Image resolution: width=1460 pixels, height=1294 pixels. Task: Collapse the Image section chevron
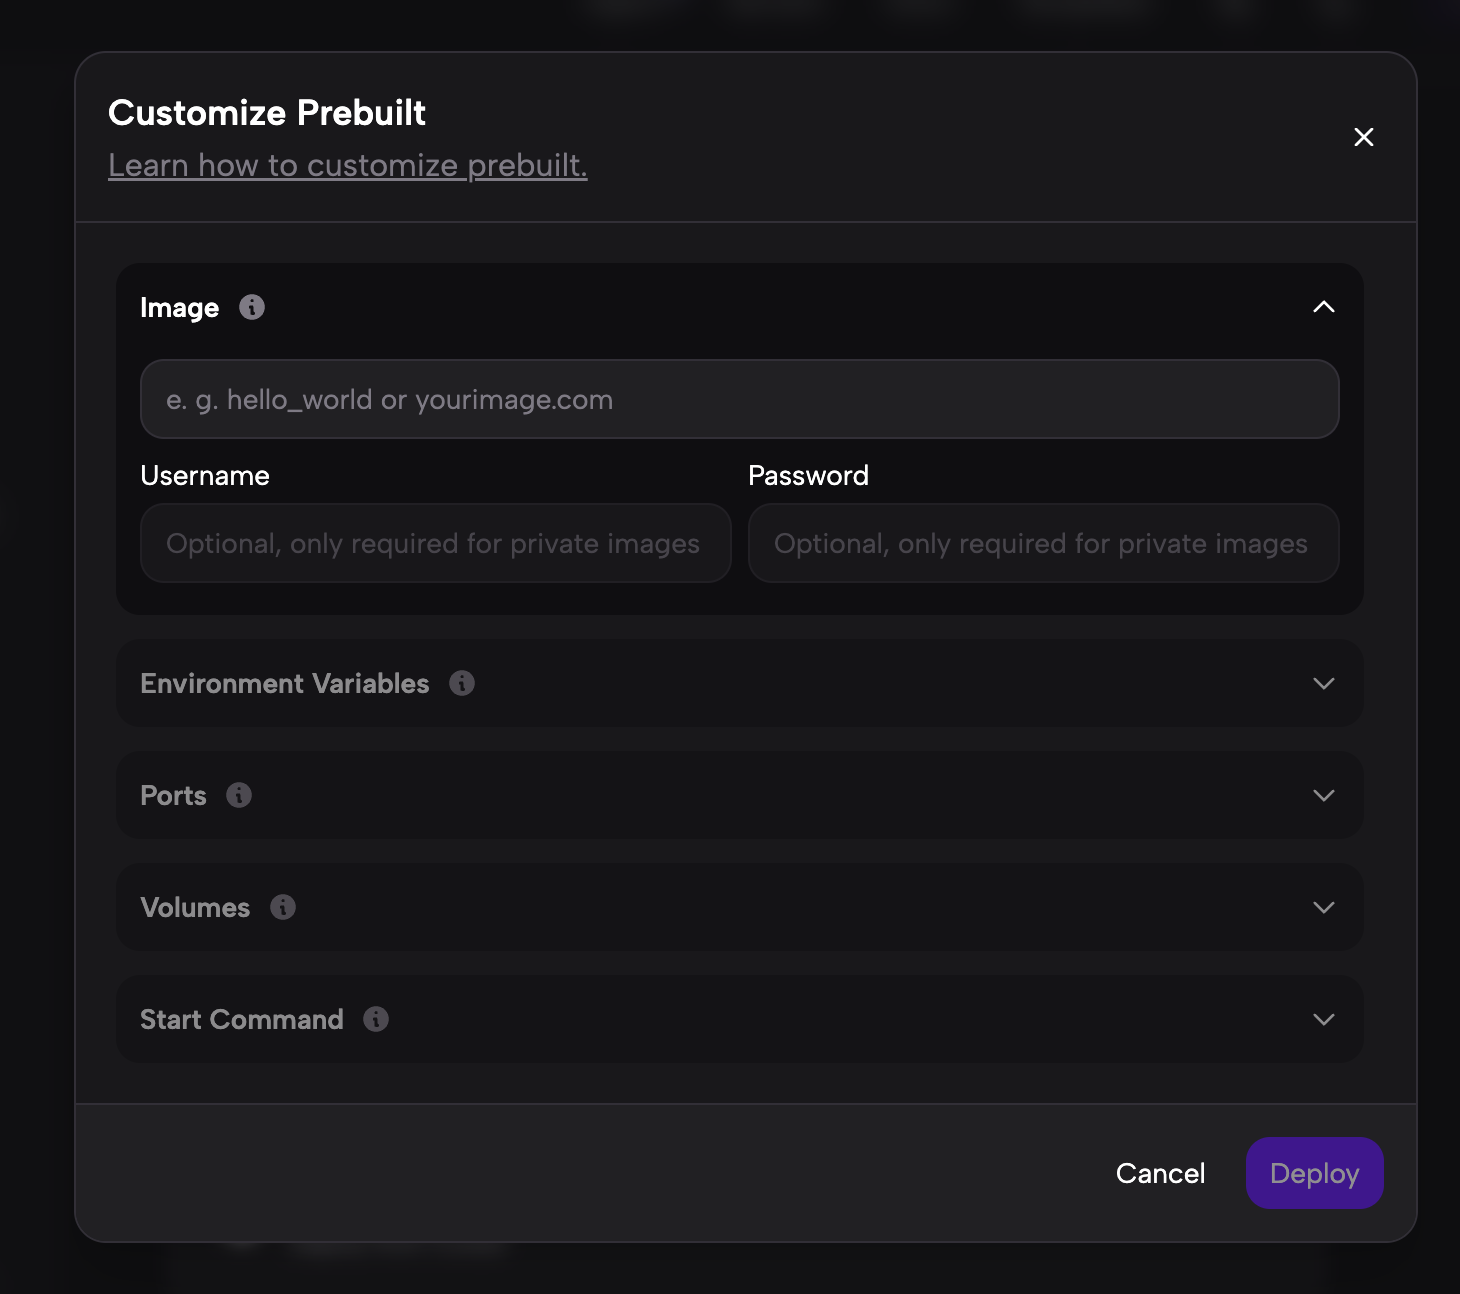[x=1323, y=307]
